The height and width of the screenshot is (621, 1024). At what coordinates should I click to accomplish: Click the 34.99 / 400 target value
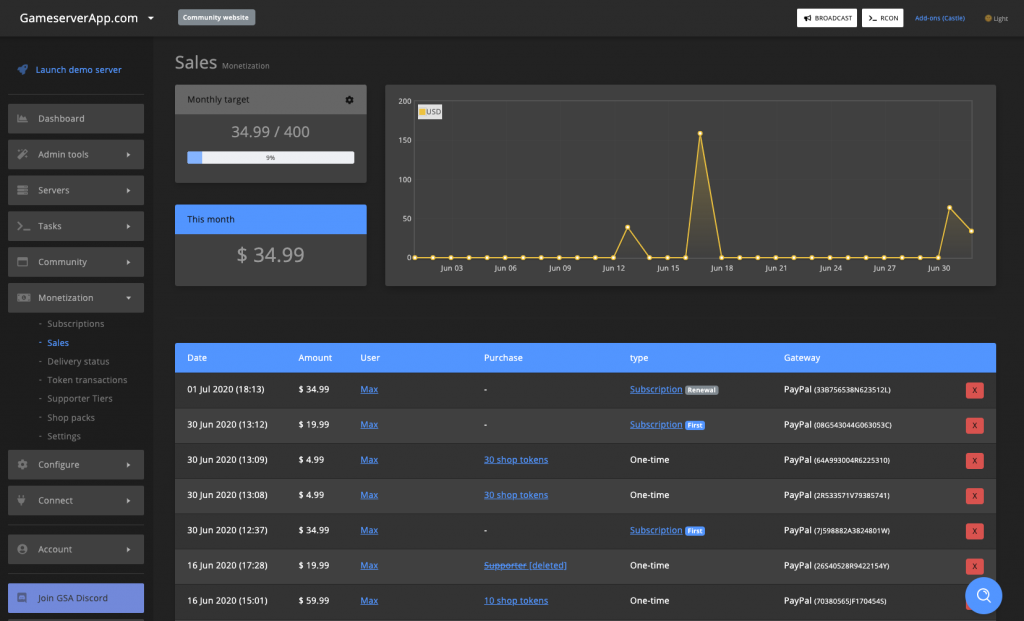click(270, 132)
